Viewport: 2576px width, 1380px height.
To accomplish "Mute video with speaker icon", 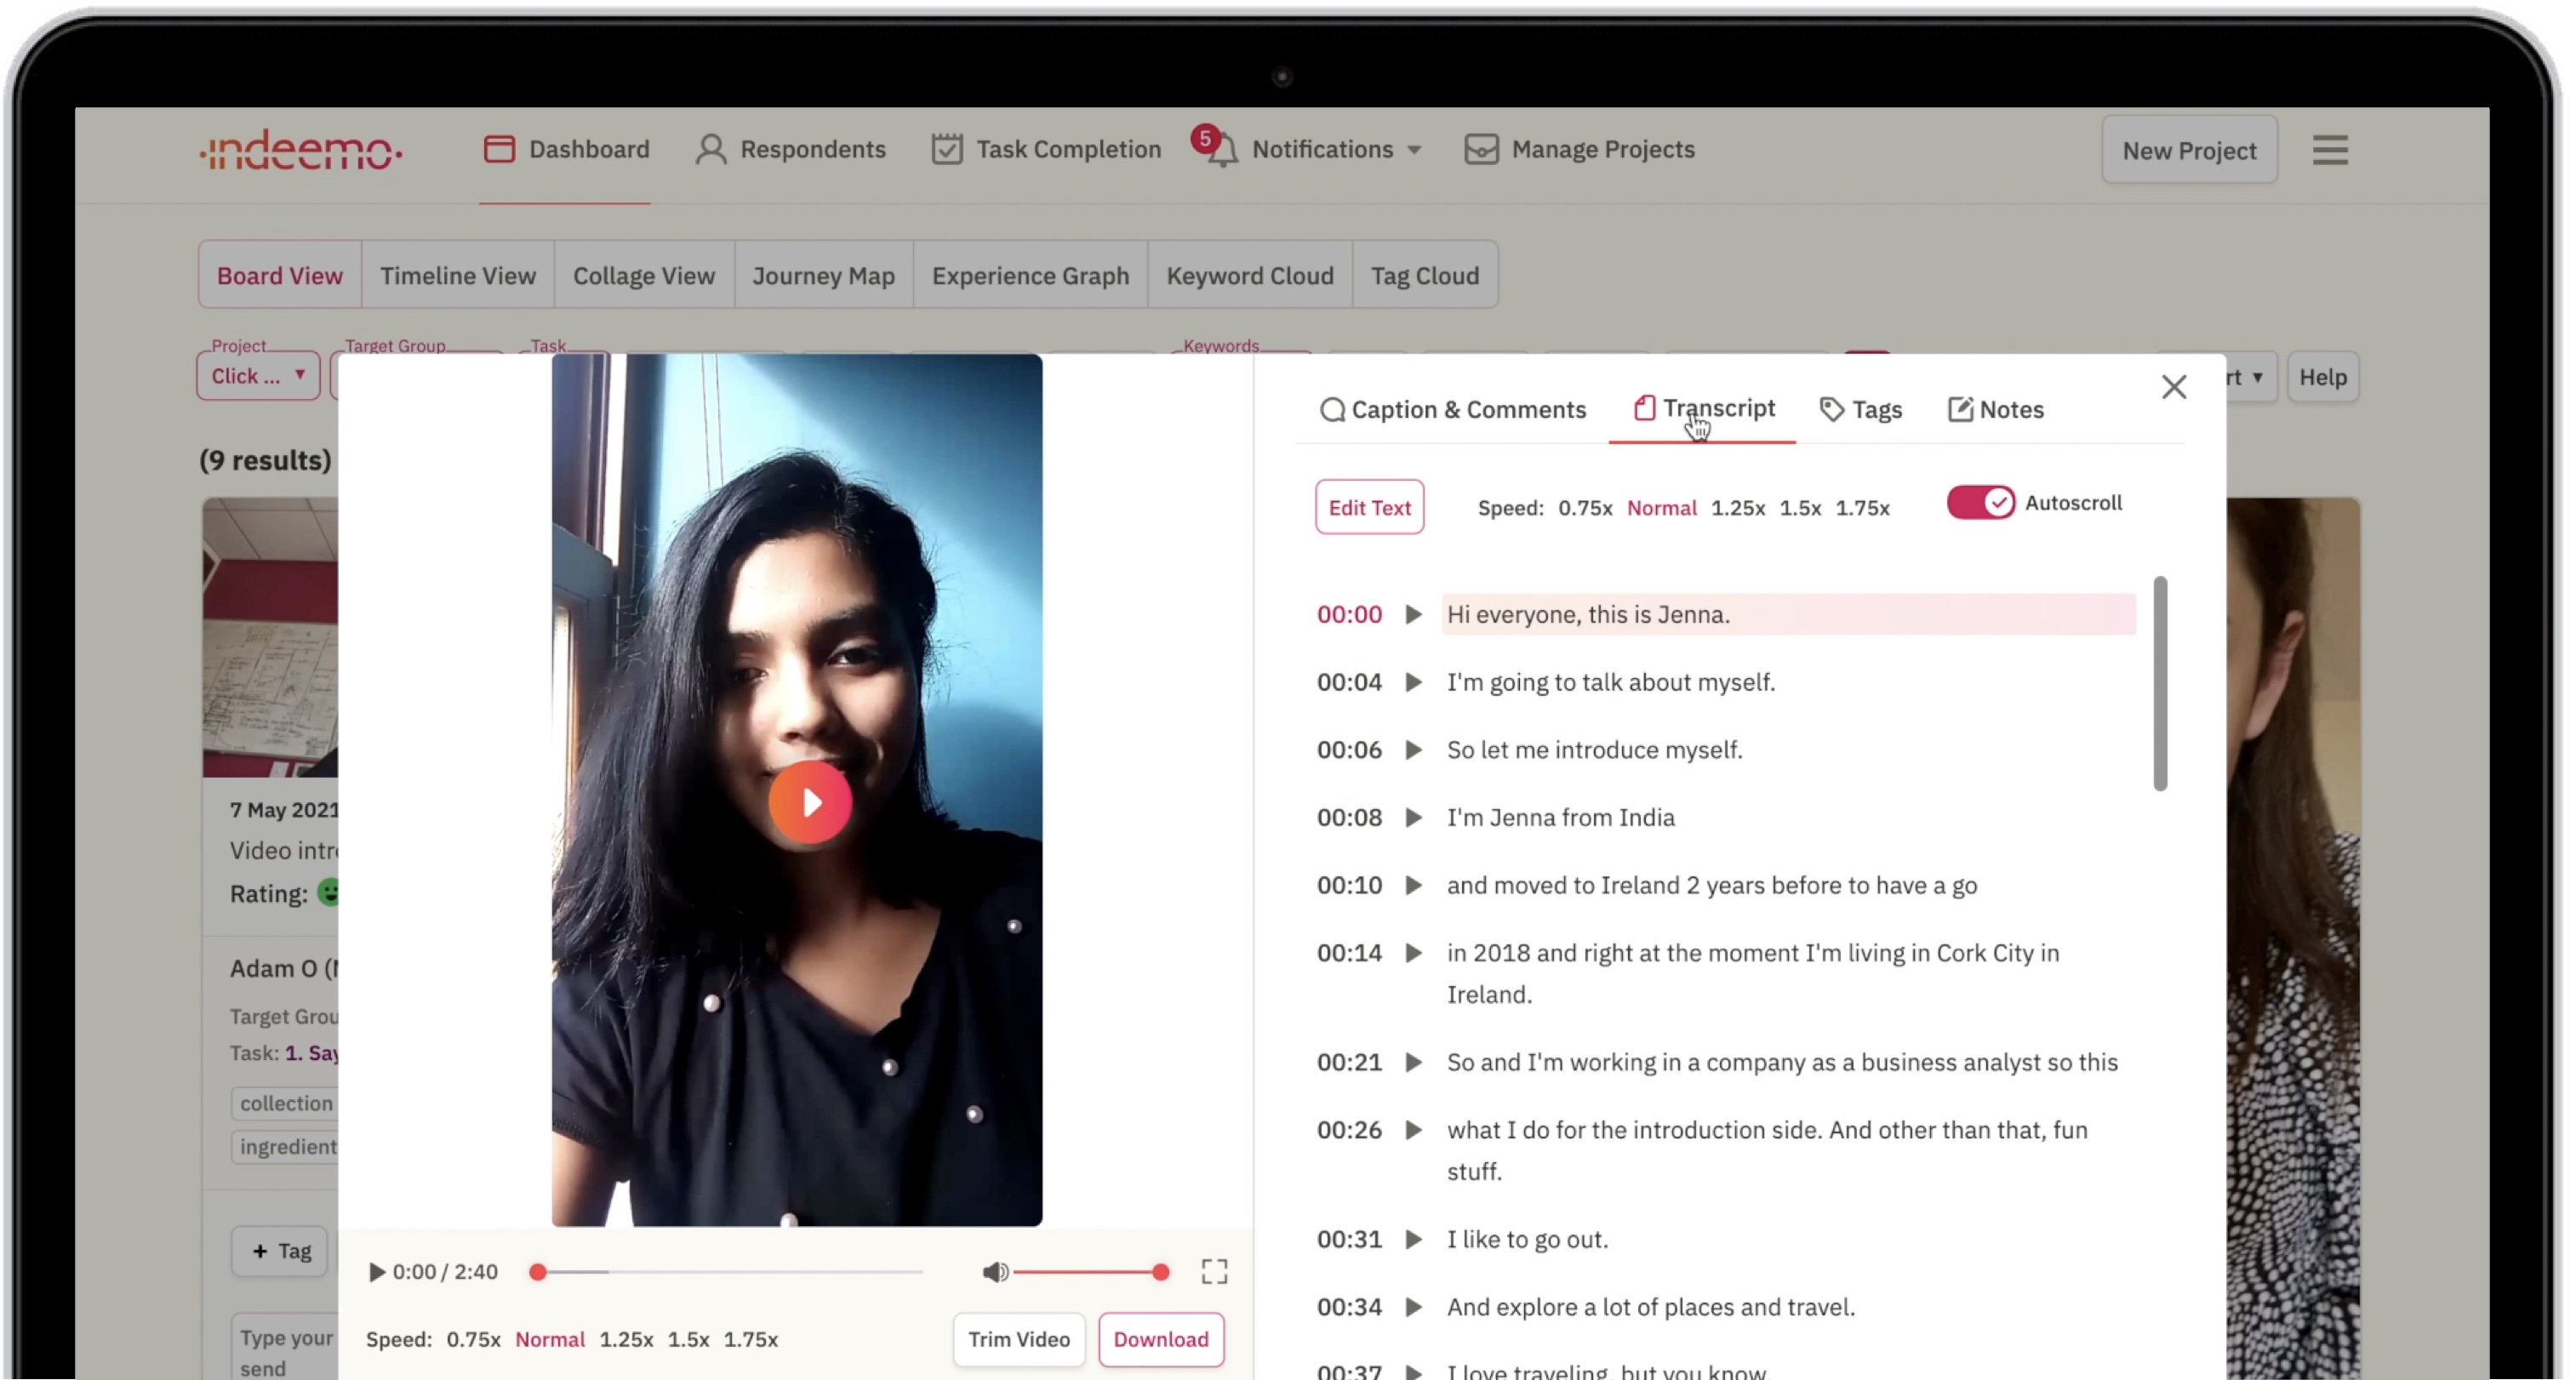I will 994,1271.
